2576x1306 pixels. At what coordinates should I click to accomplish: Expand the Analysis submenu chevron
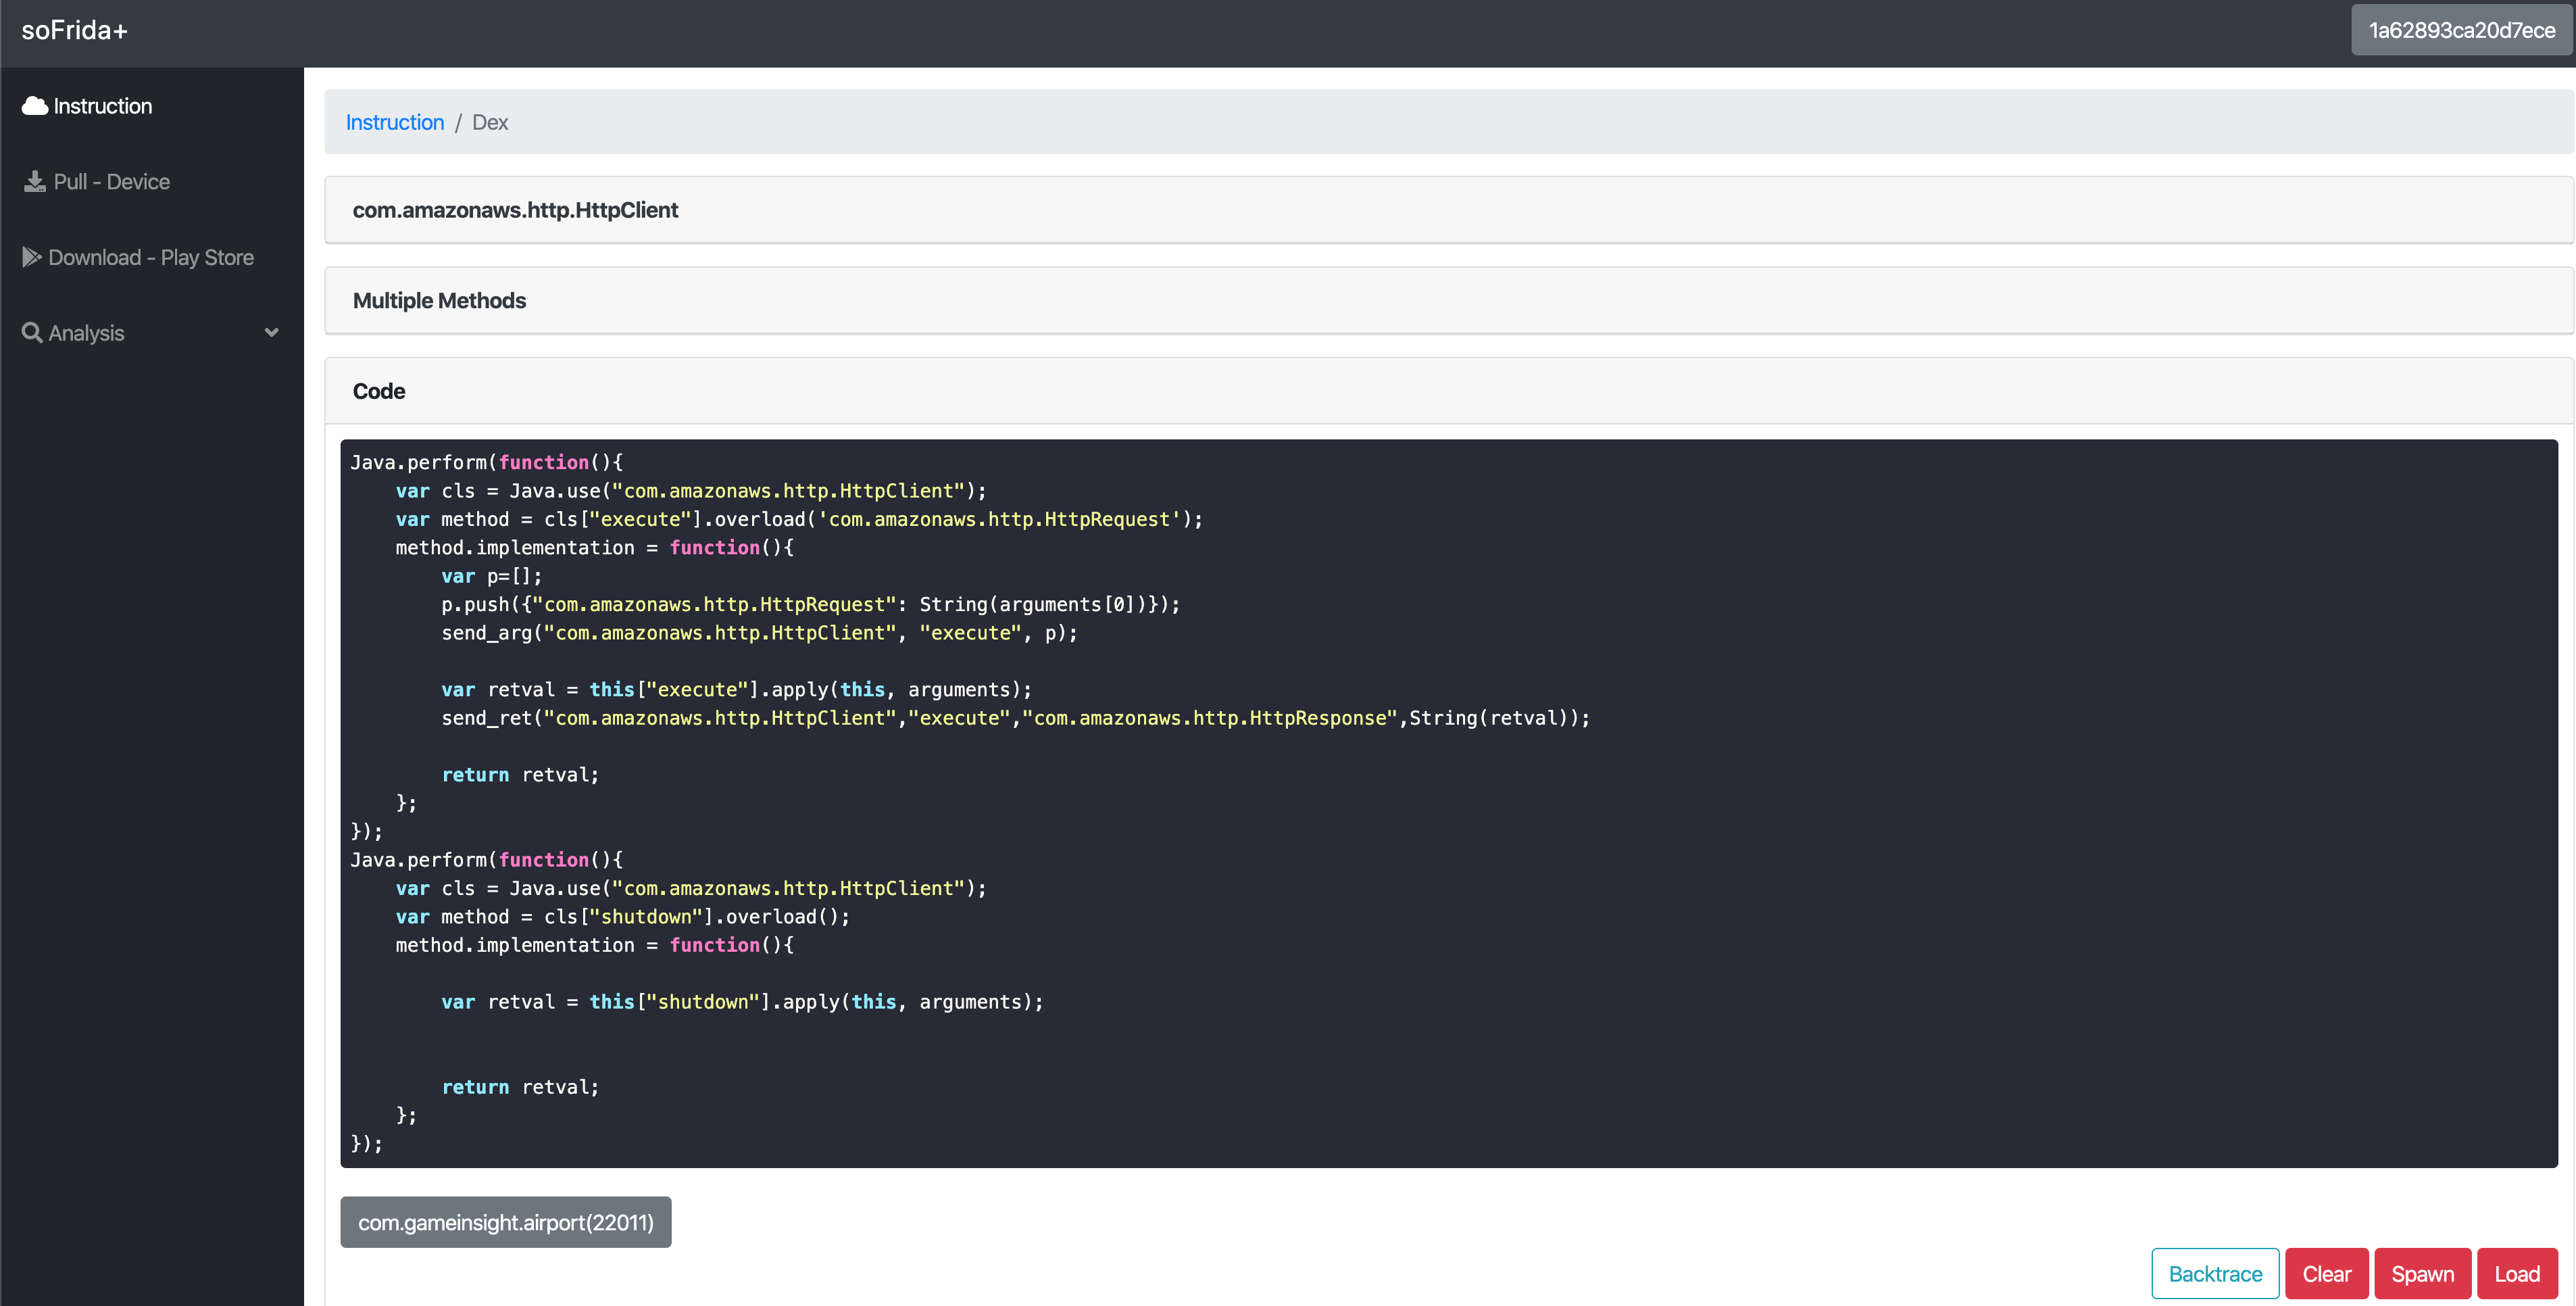(271, 333)
